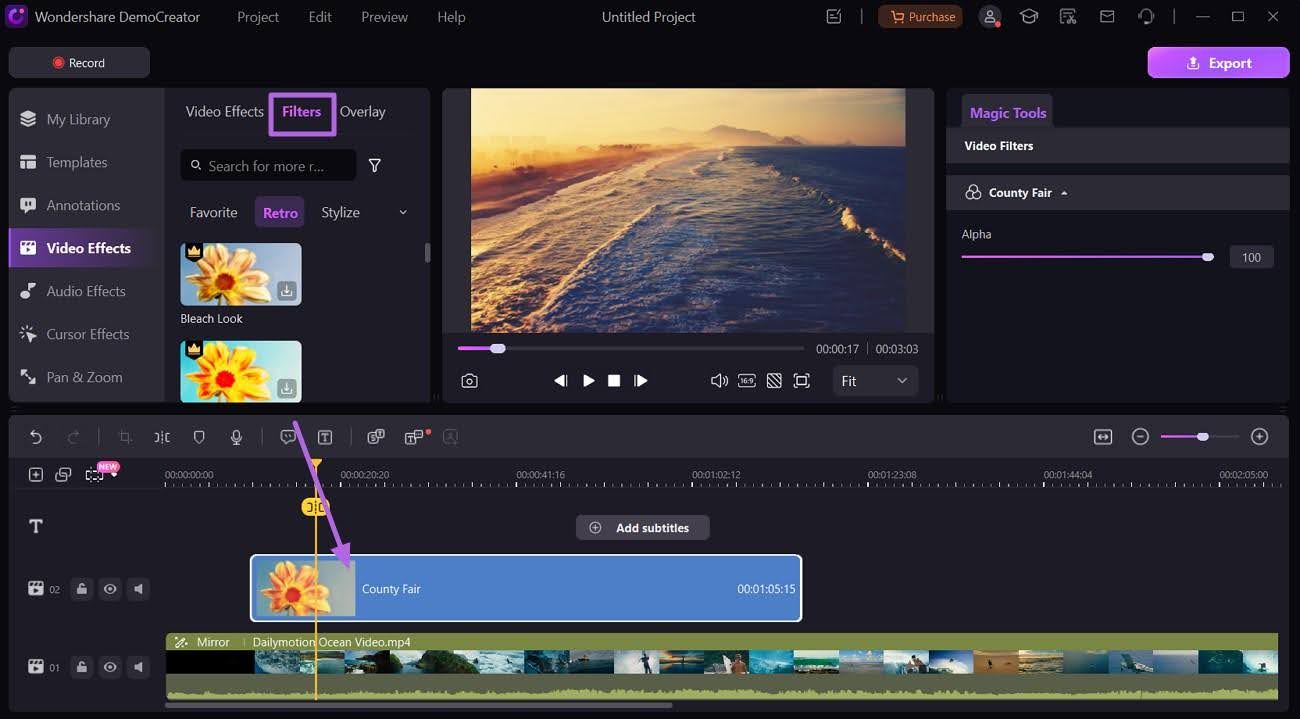Mute track 01 speaker icon
1300x719 pixels.
(x=139, y=667)
